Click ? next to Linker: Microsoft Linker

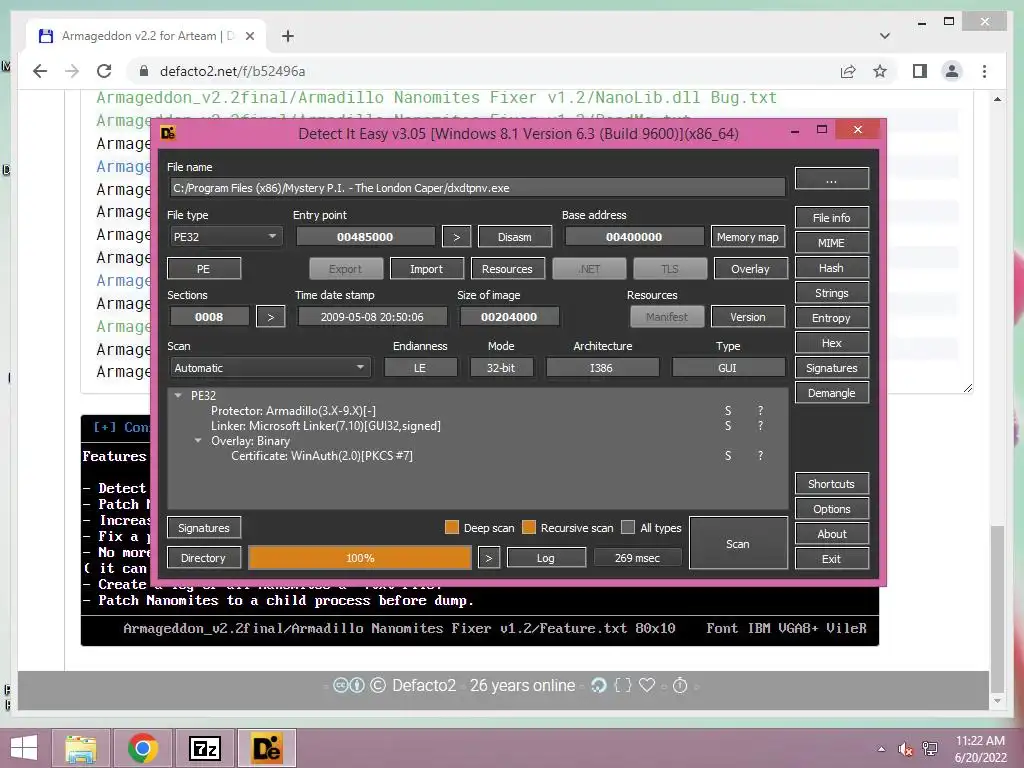coord(760,426)
